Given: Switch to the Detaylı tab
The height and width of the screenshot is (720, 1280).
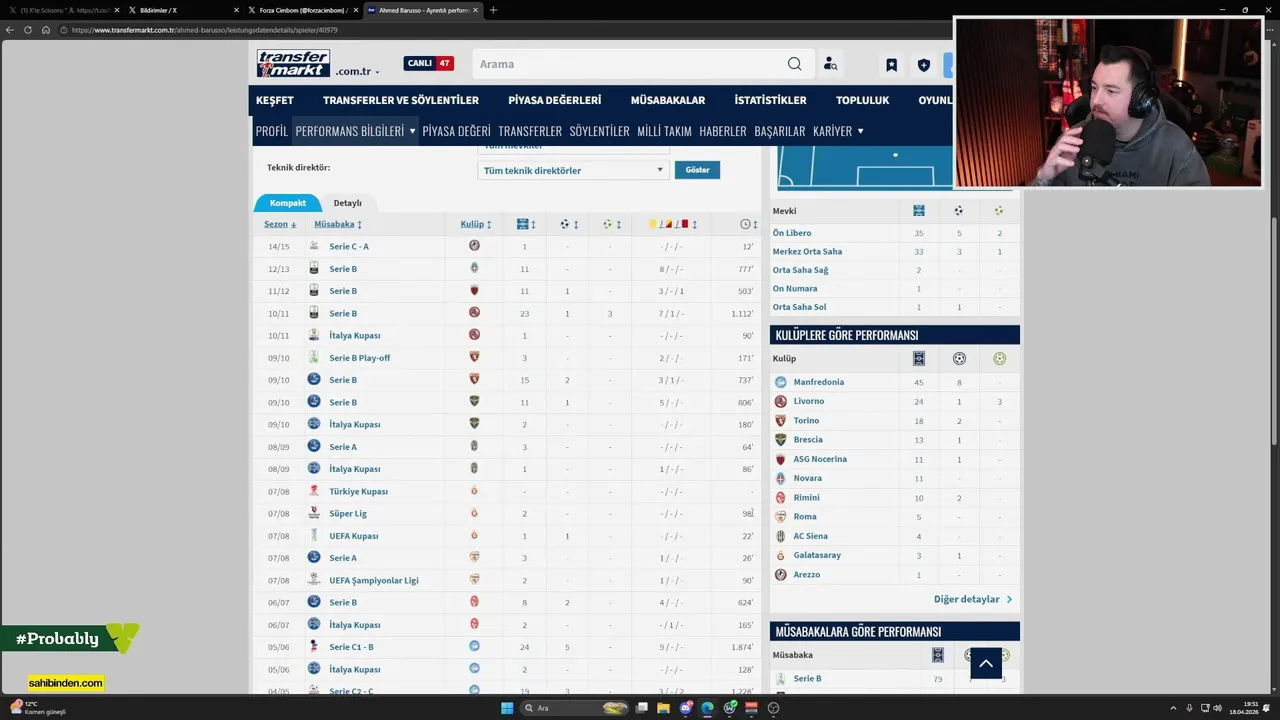Looking at the screenshot, I should pyautogui.click(x=348, y=203).
